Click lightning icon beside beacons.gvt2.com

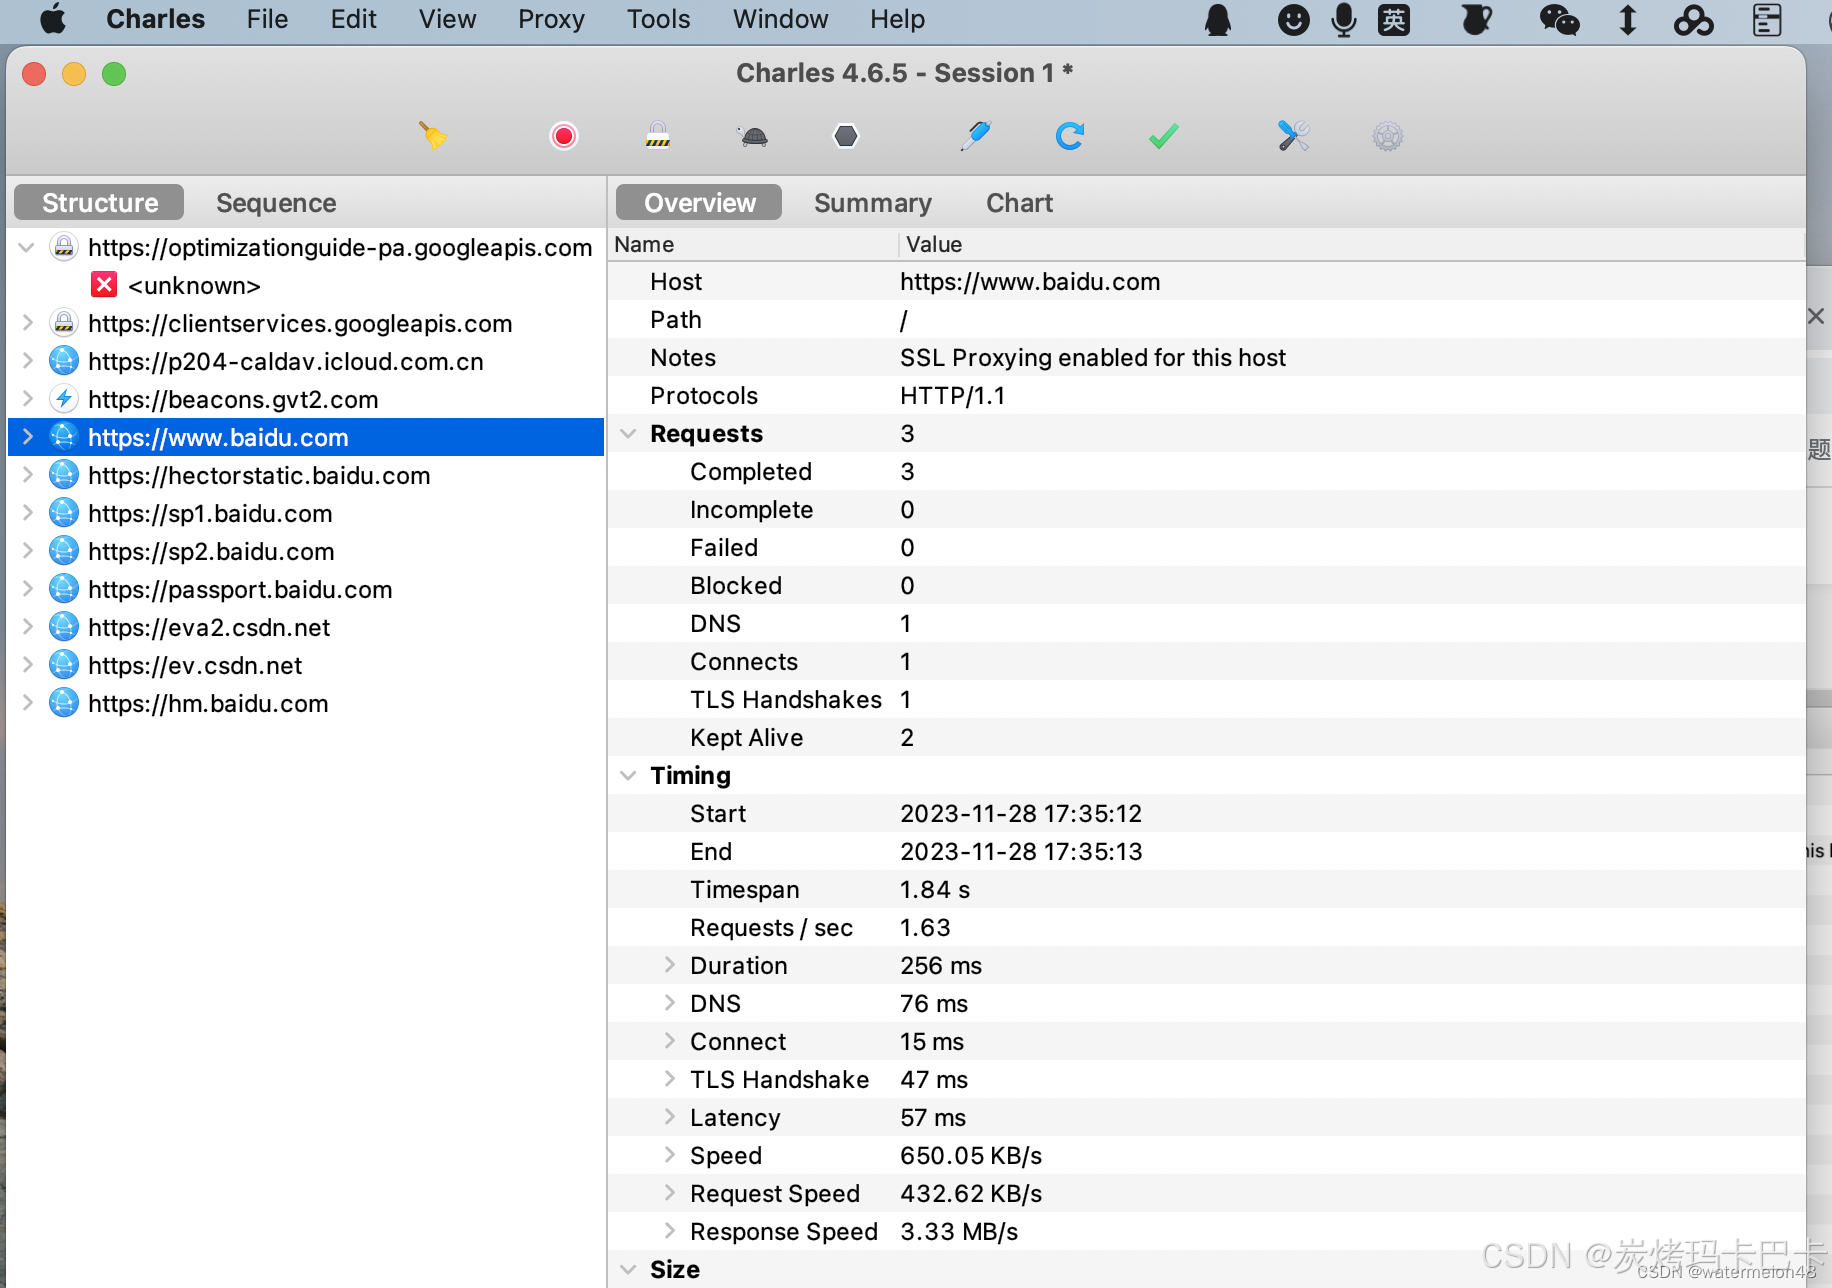(x=64, y=399)
